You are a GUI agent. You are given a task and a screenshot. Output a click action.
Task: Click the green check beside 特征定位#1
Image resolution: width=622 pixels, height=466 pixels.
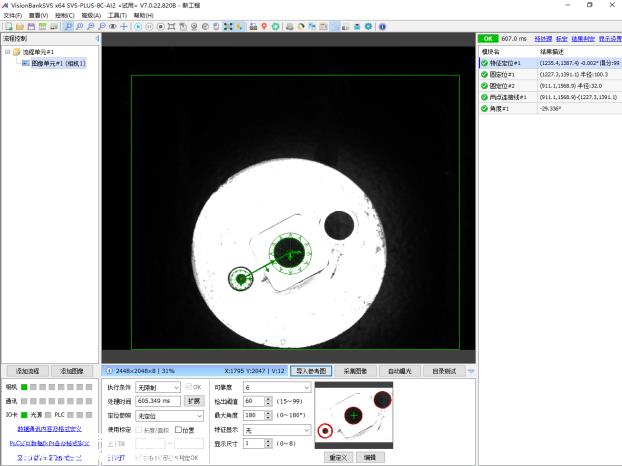(x=484, y=63)
